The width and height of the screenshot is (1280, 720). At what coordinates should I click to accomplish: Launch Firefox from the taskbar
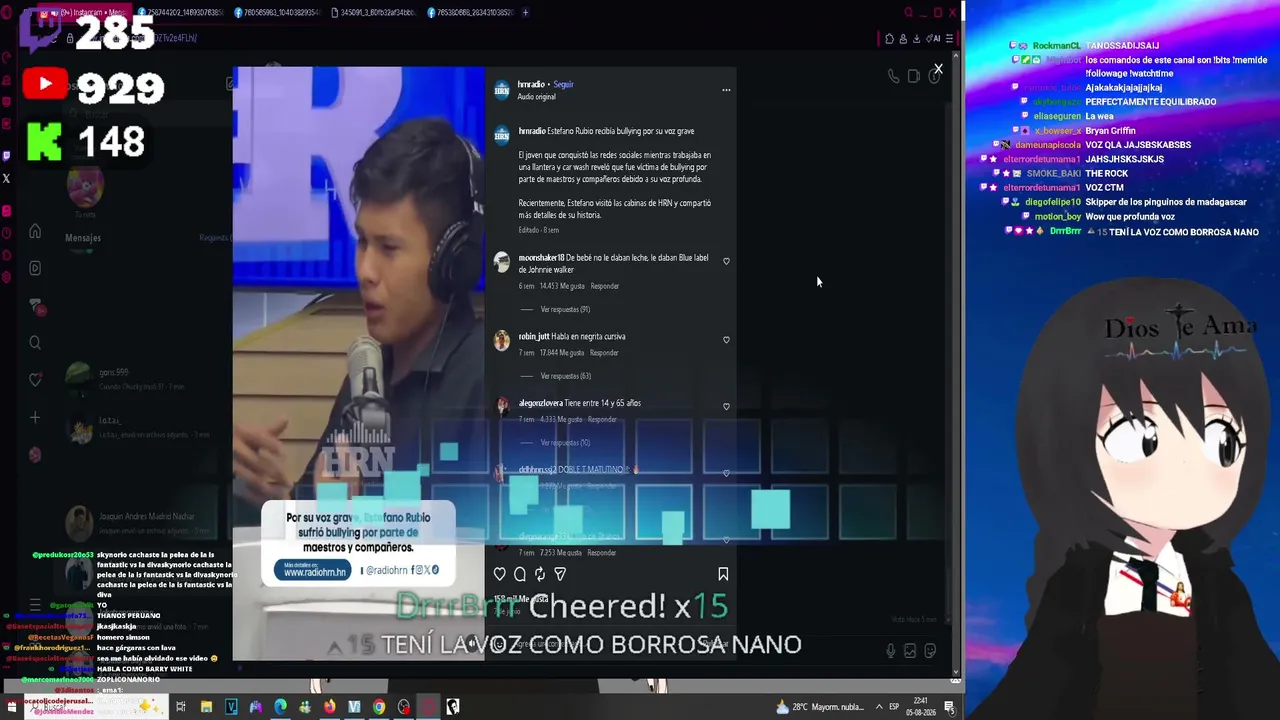click(329, 707)
